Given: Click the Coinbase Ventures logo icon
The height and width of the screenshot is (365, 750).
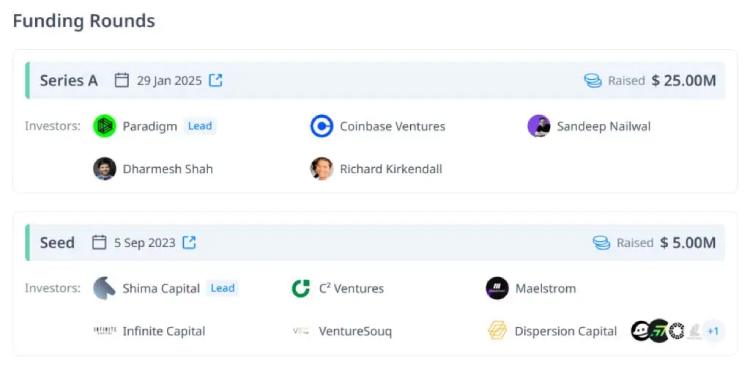Looking at the screenshot, I should [x=321, y=126].
